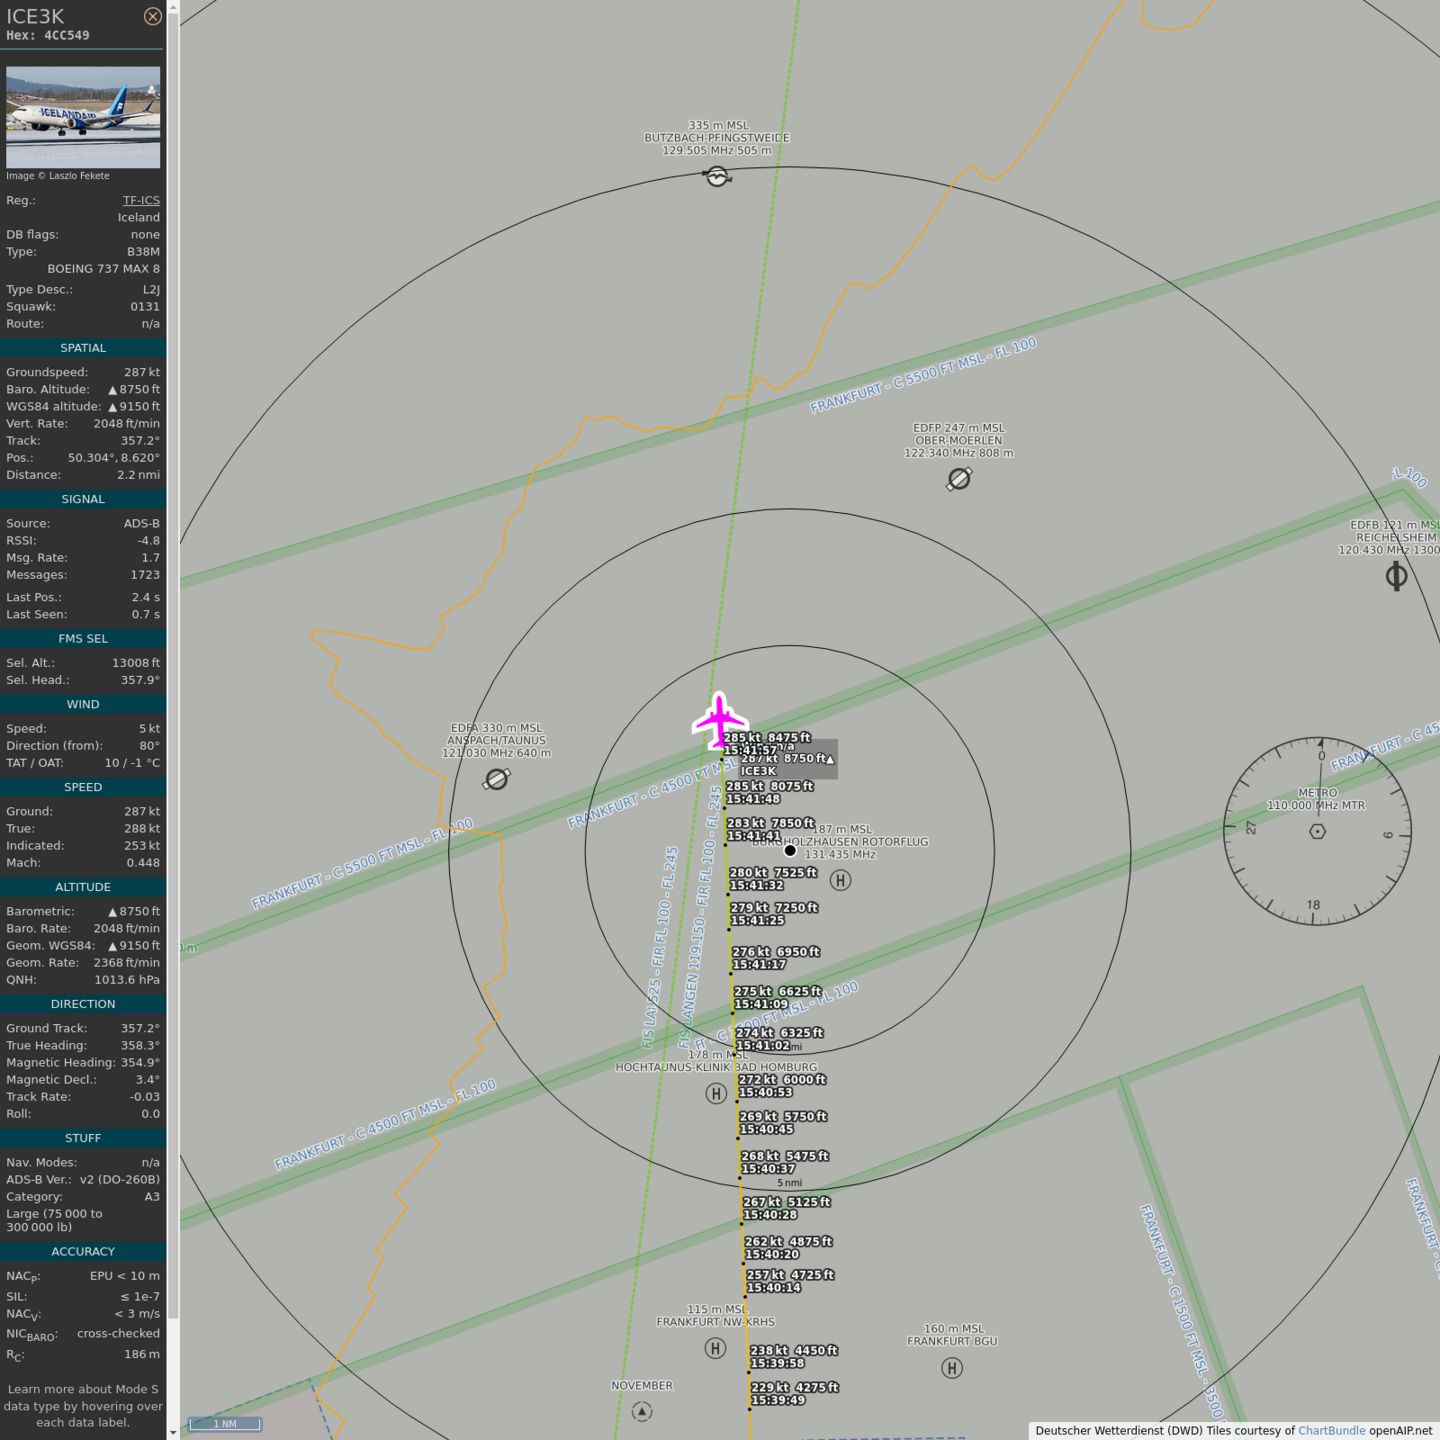Click the Hochtaunus-Klinik Bad Homburg heliport icon
Viewport: 1440px width, 1440px height.
(x=716, y=1093)
